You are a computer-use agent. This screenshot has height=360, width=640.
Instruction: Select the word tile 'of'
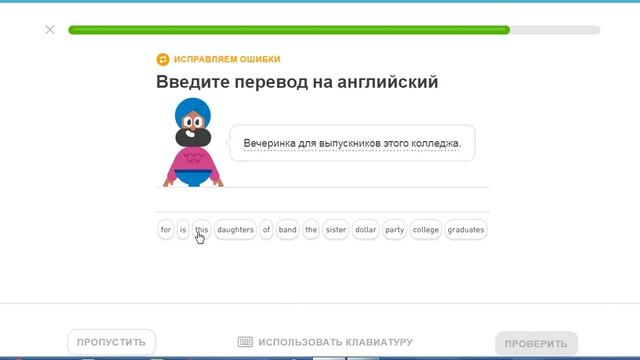(x=266, y=229)
